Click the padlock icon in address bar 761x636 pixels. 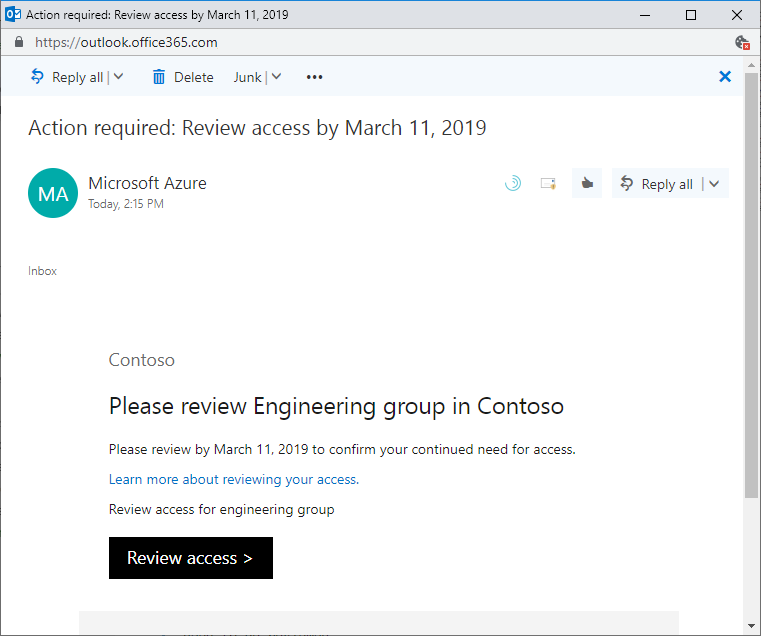[x=19, y=43]
